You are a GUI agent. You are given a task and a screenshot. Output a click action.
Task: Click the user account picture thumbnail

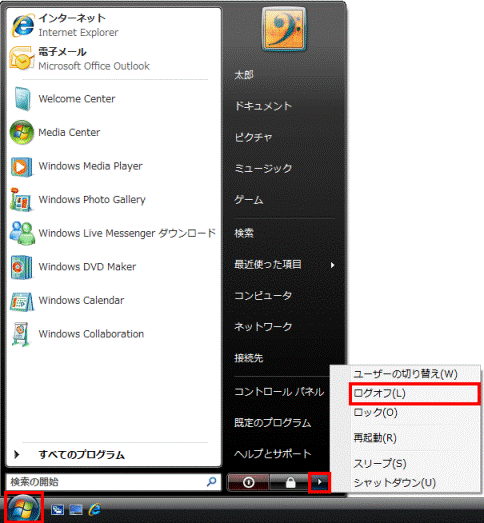coord(284,29)
